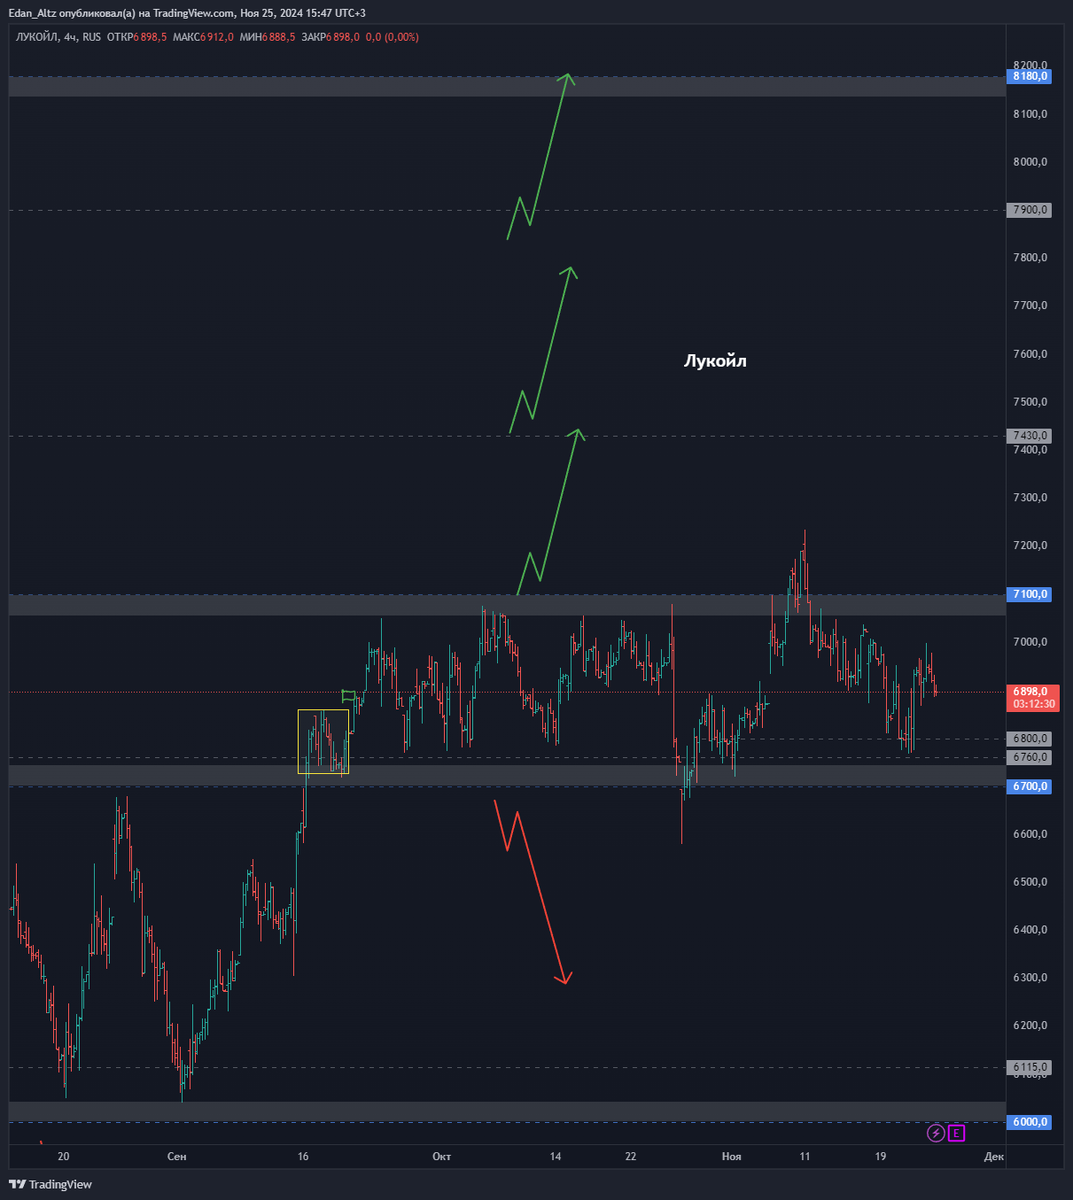Click the date 20 on the time axis

tap(64, 1157)
